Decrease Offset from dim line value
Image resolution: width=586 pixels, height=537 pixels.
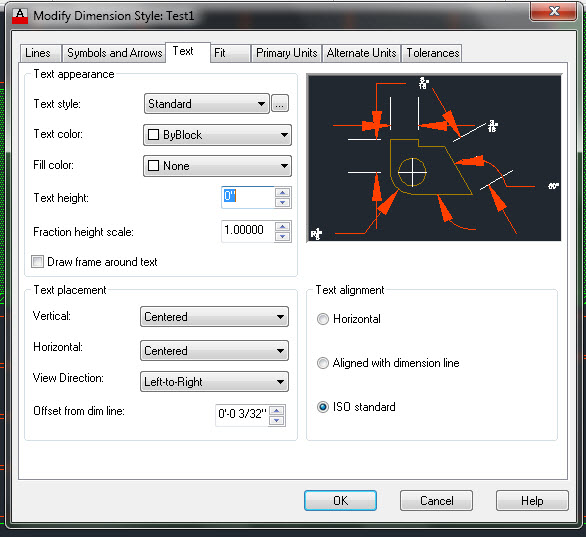[277, 420]
